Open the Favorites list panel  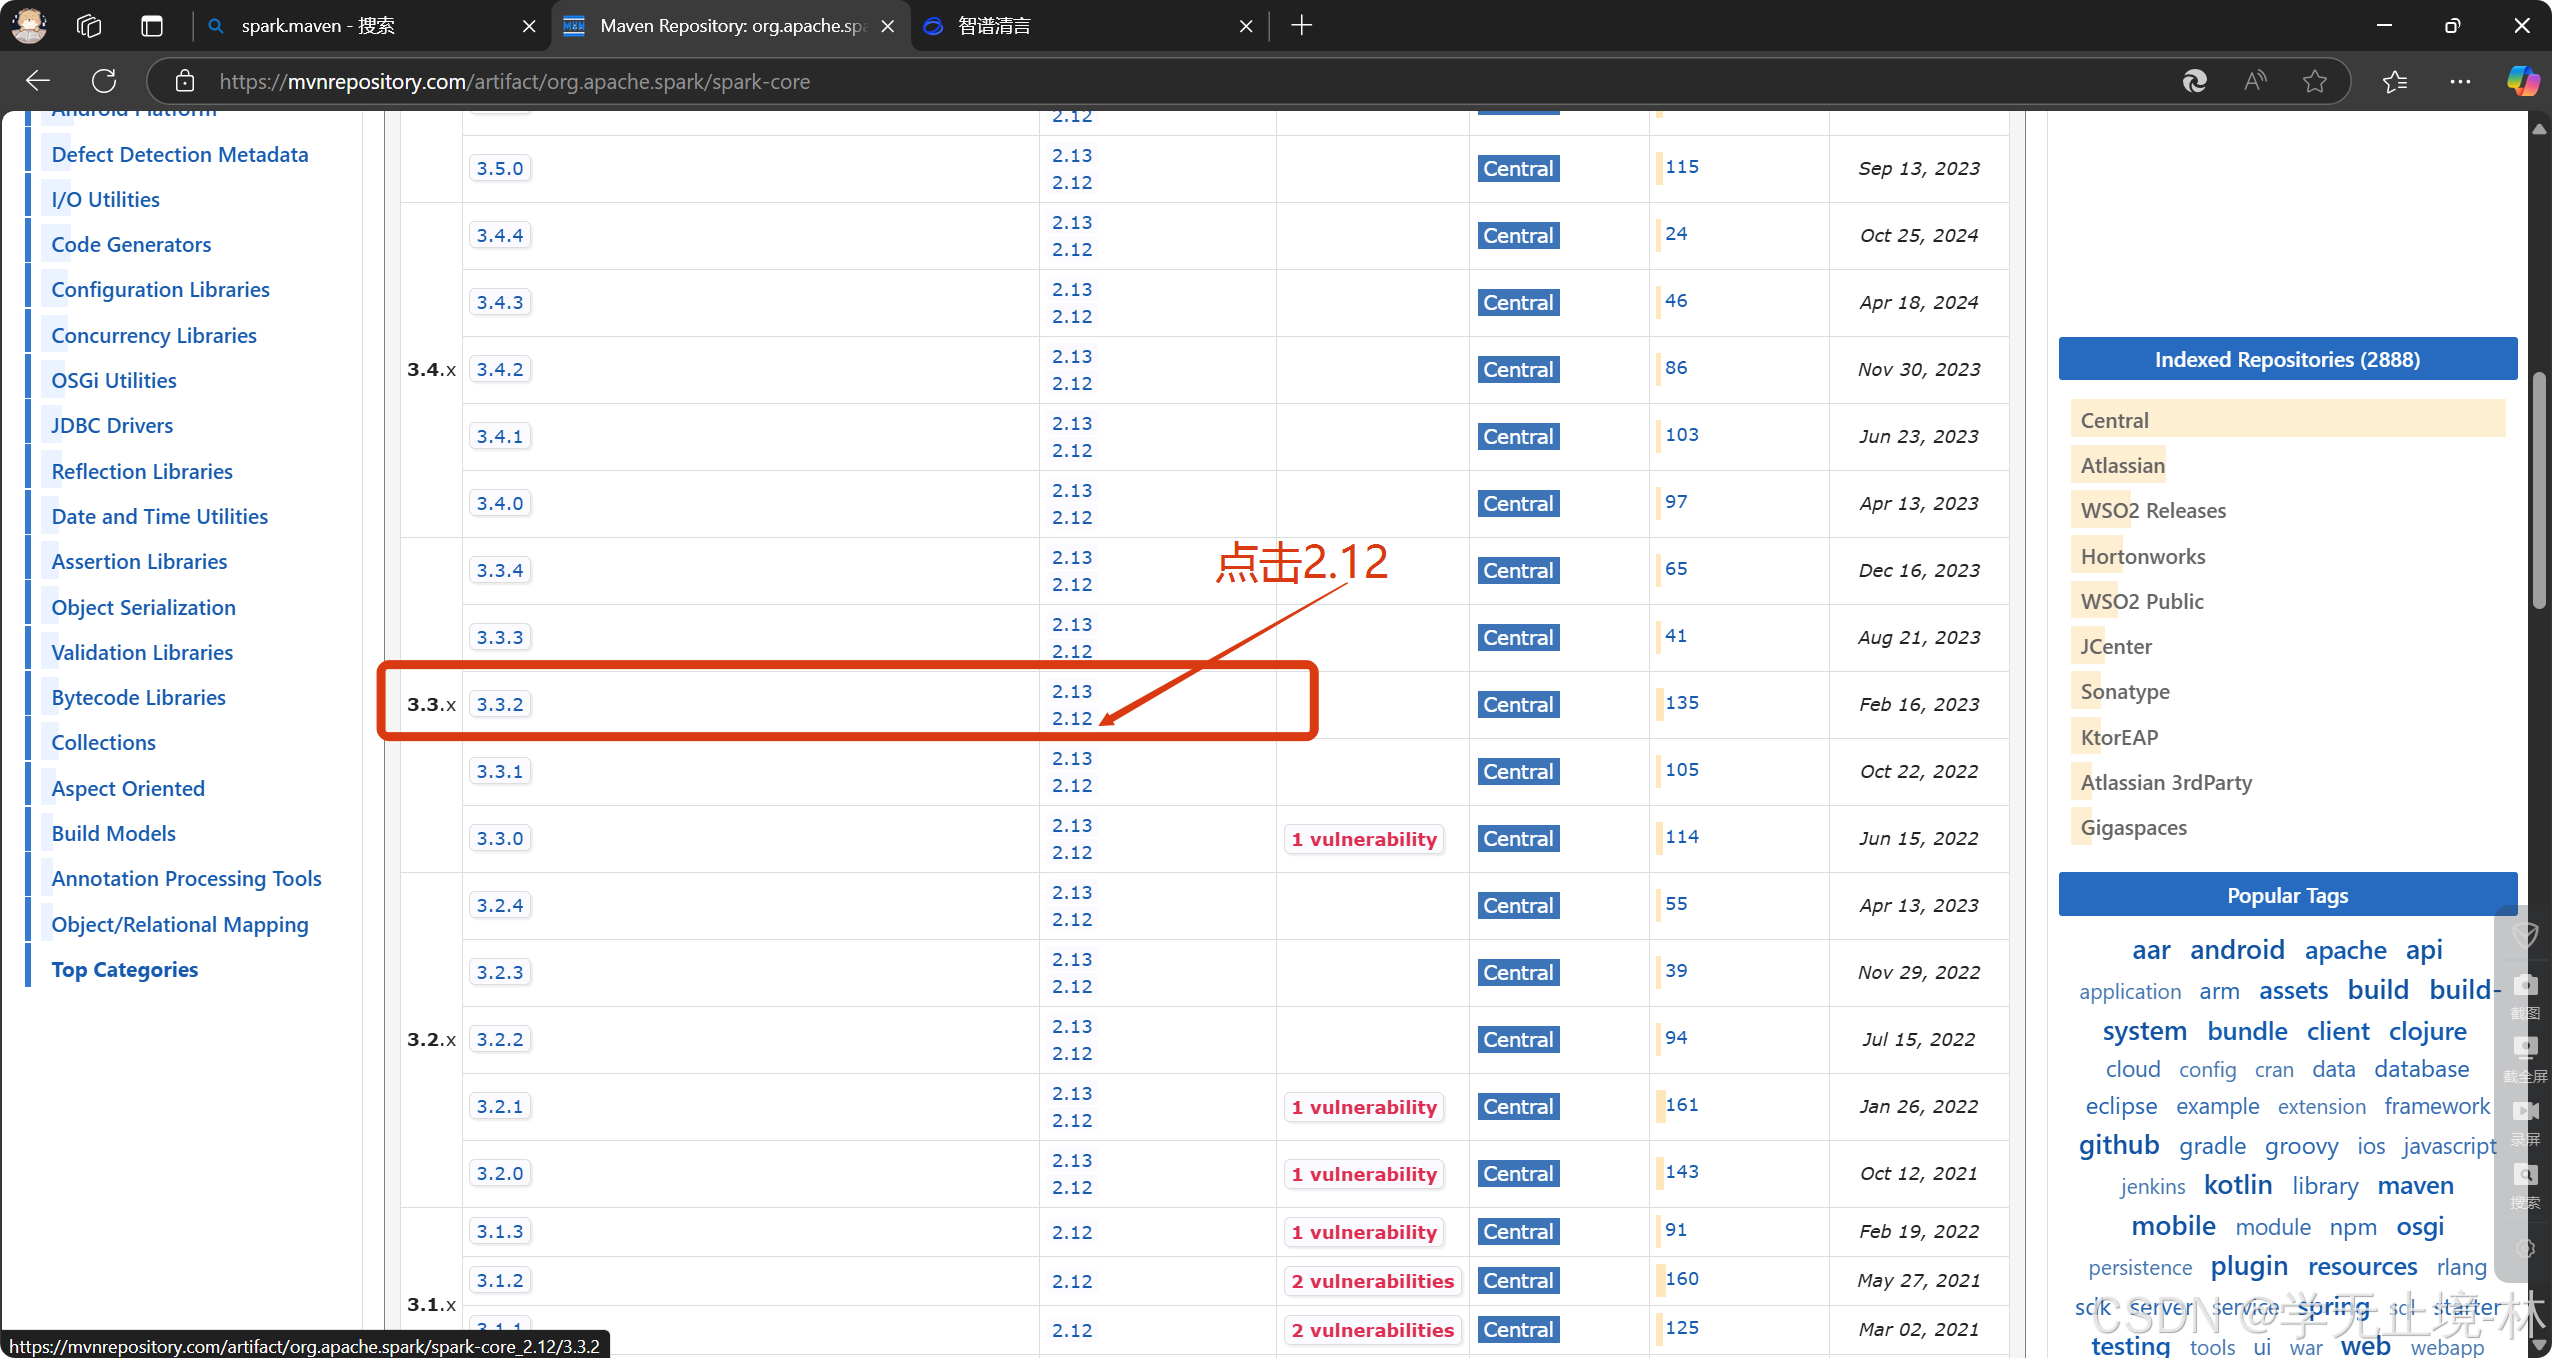pos(2395,81)
